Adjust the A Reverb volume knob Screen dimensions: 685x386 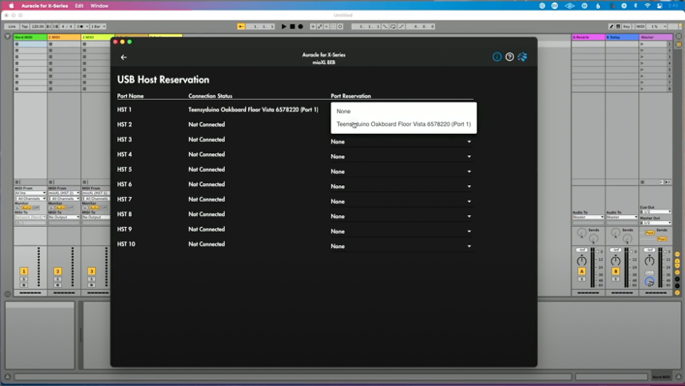(x=581, y=261)
